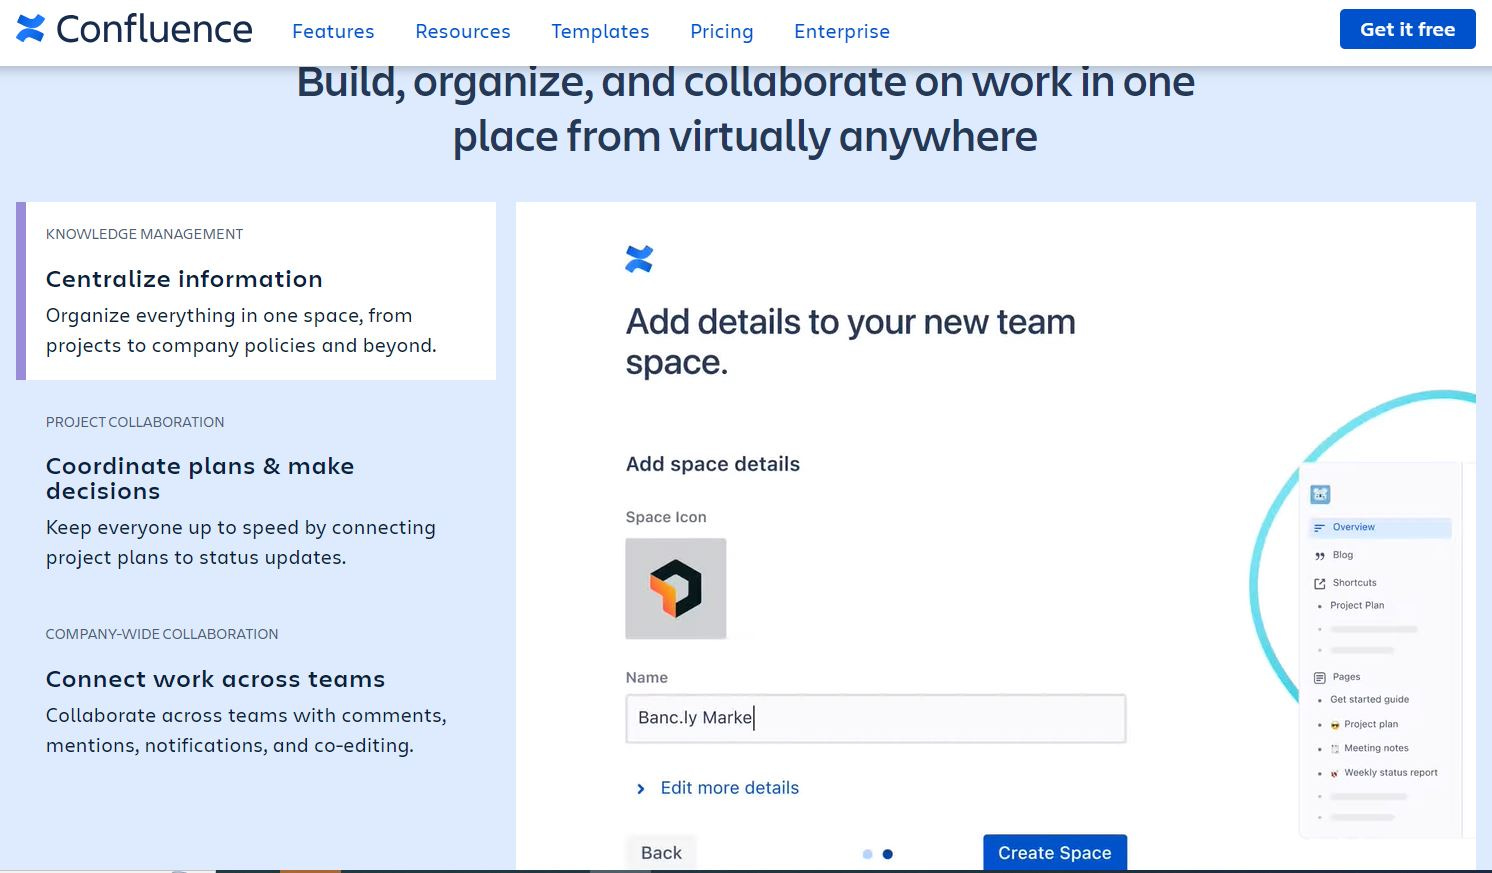Click the Space Icon thumbnail to change it

[x=675, y=588]
